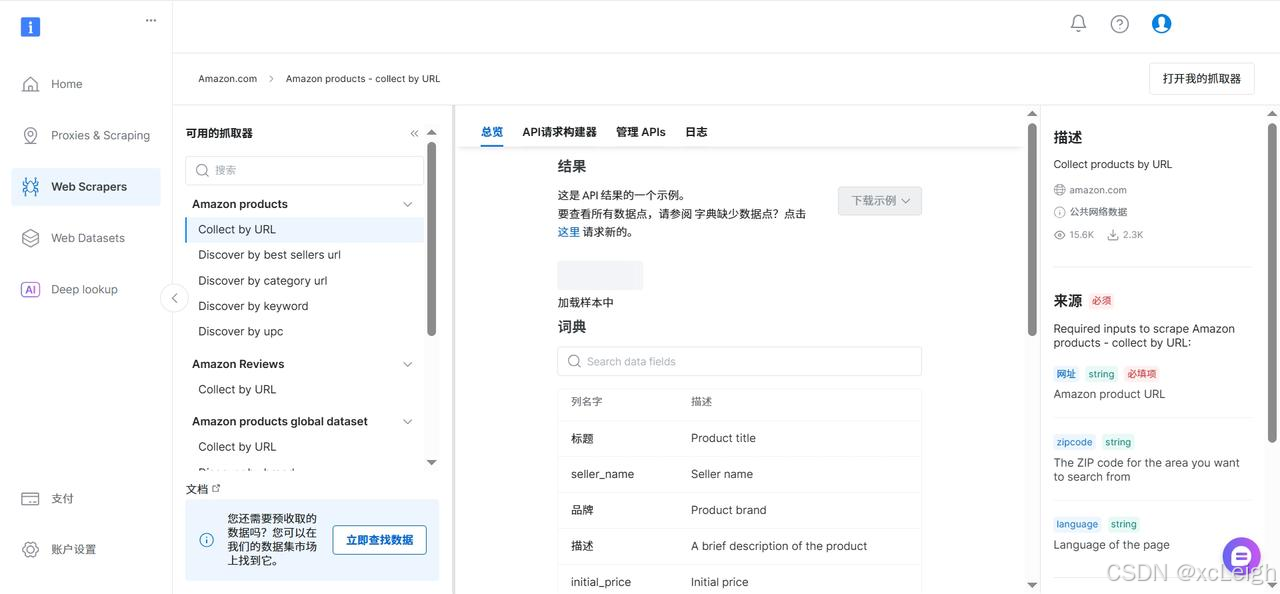Click the 标题 Product title row
The image size is (1280, 594).
tap(740, 438)
